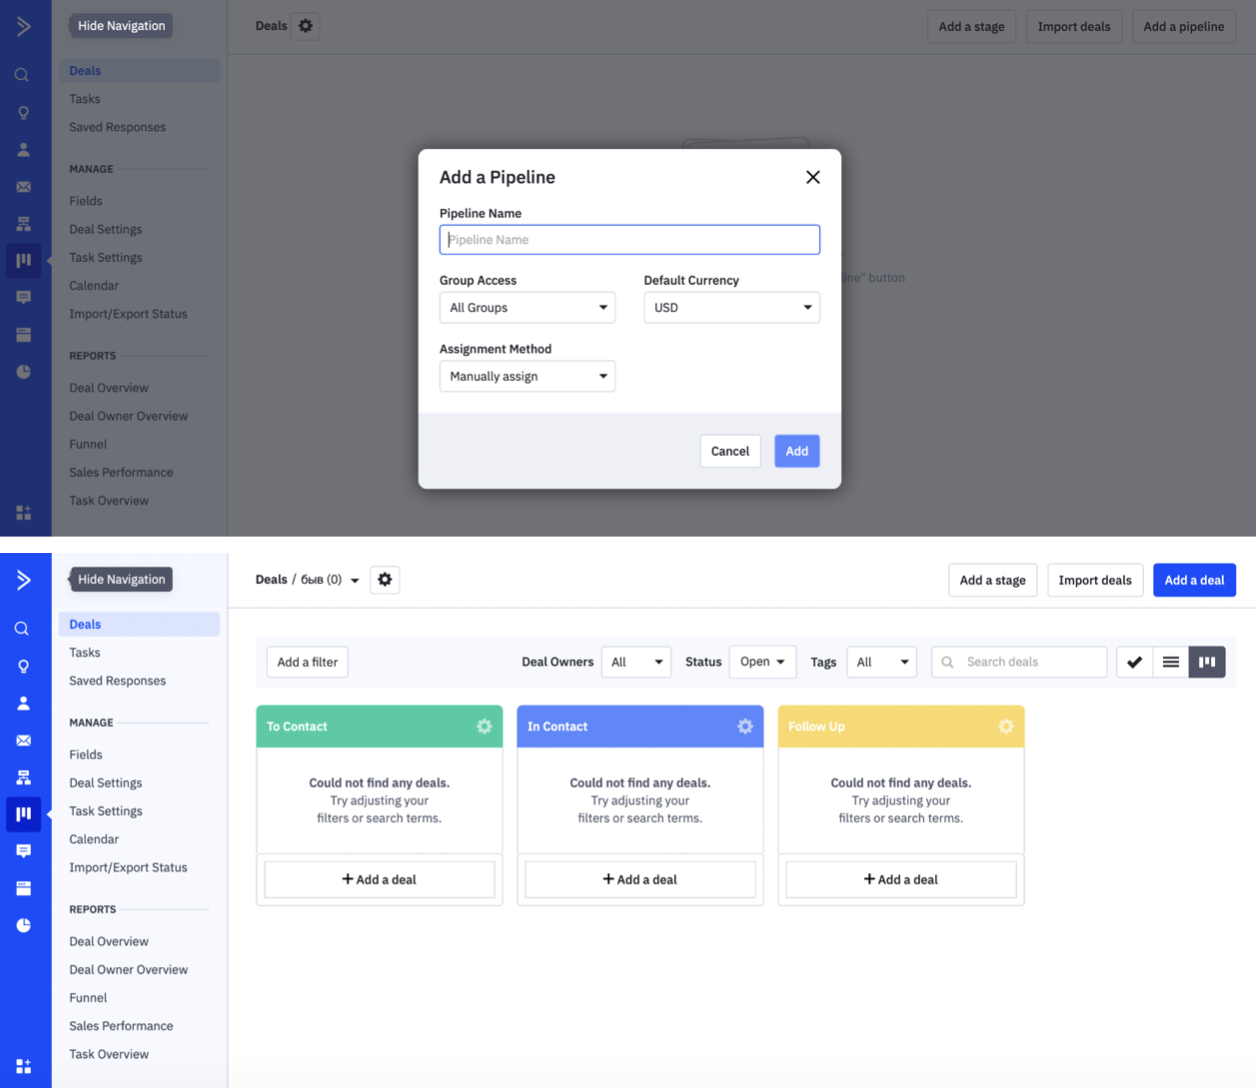This screenshot has width=1256, height=1088.
Task: Click the search magnifier icon on board page sidebar
Action: click(22, 629)
